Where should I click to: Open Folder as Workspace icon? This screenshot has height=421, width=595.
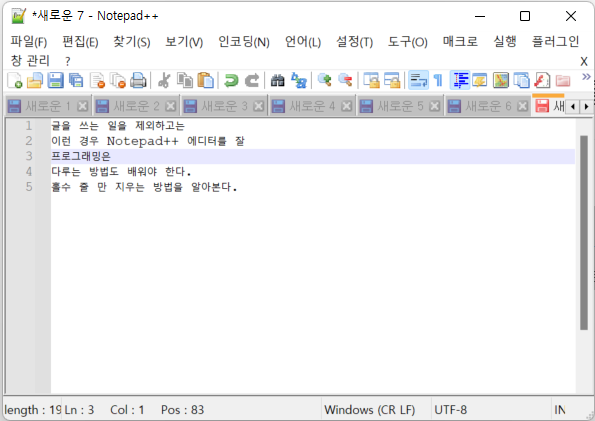click(x=563, y=80)
